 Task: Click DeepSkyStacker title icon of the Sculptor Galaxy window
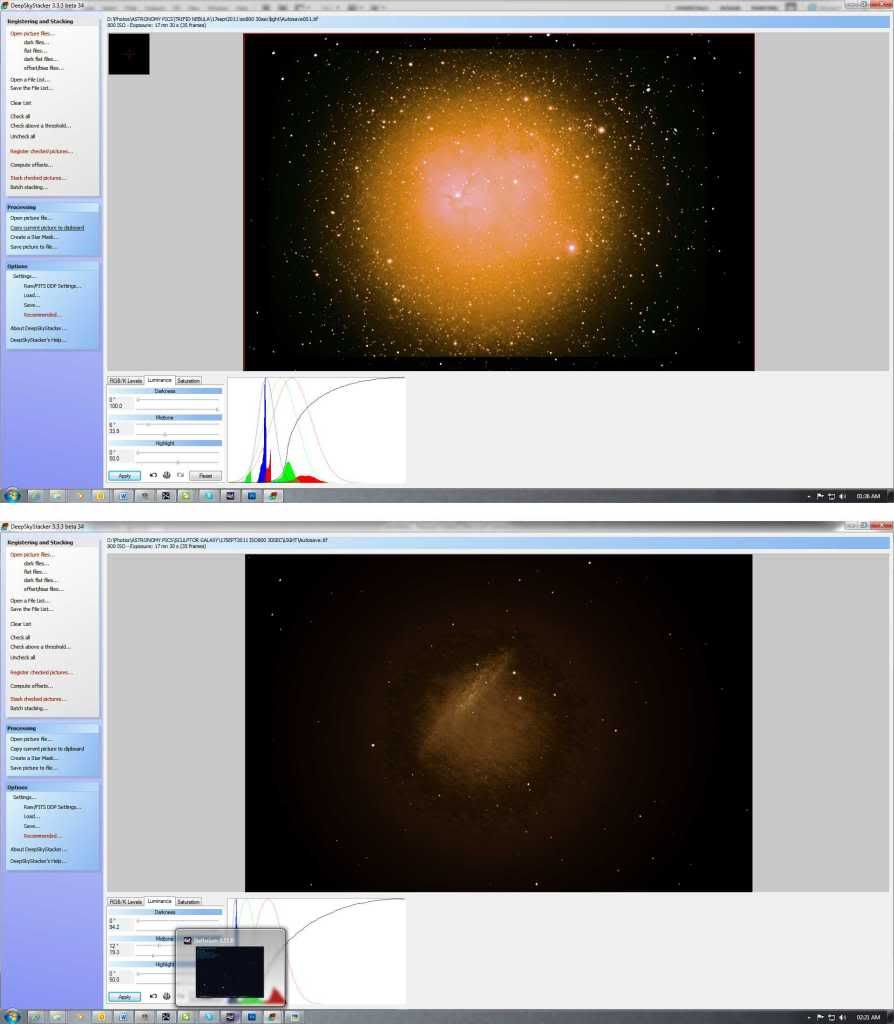coord(4,526)
